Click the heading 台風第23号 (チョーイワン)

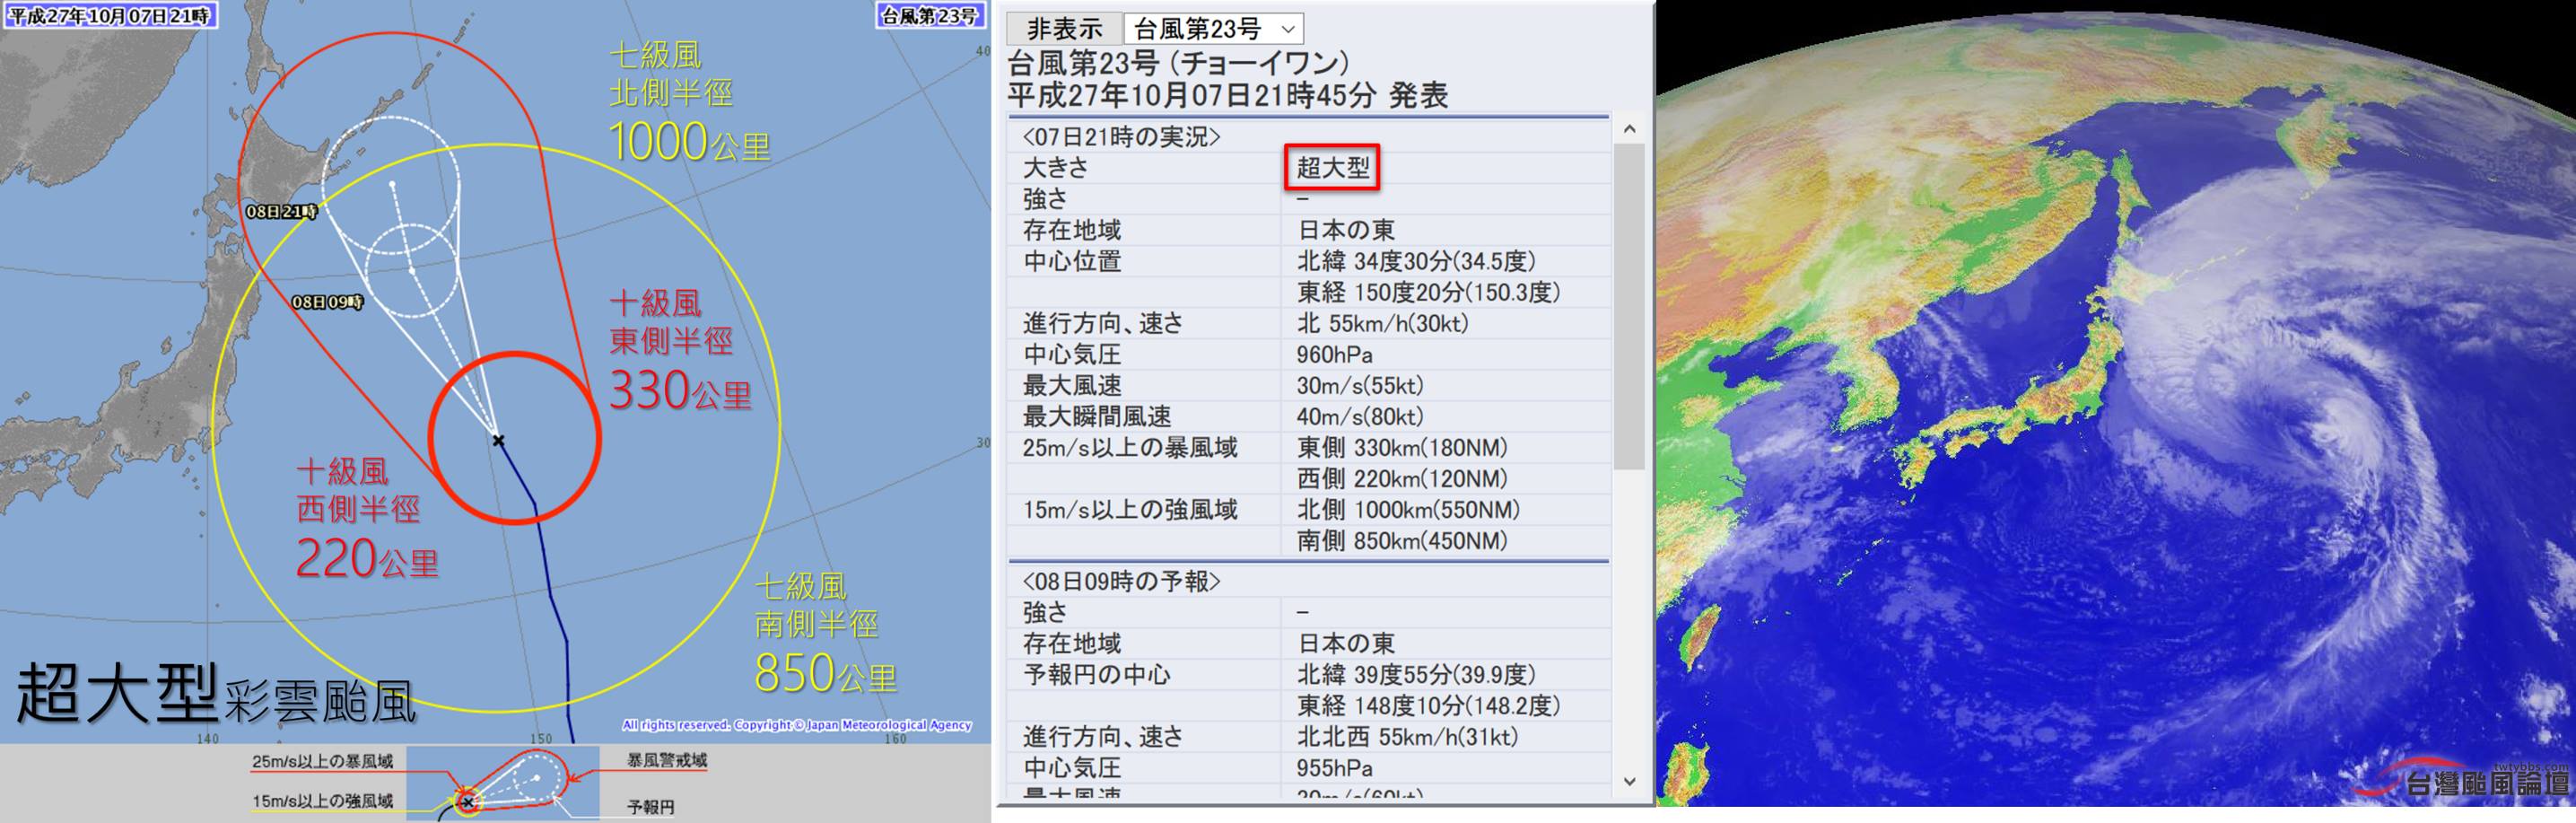click(x=1179, y=63)
